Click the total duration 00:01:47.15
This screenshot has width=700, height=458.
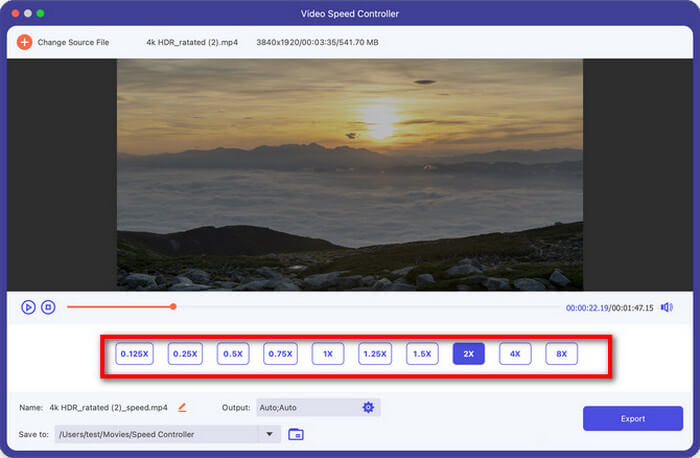633,308
